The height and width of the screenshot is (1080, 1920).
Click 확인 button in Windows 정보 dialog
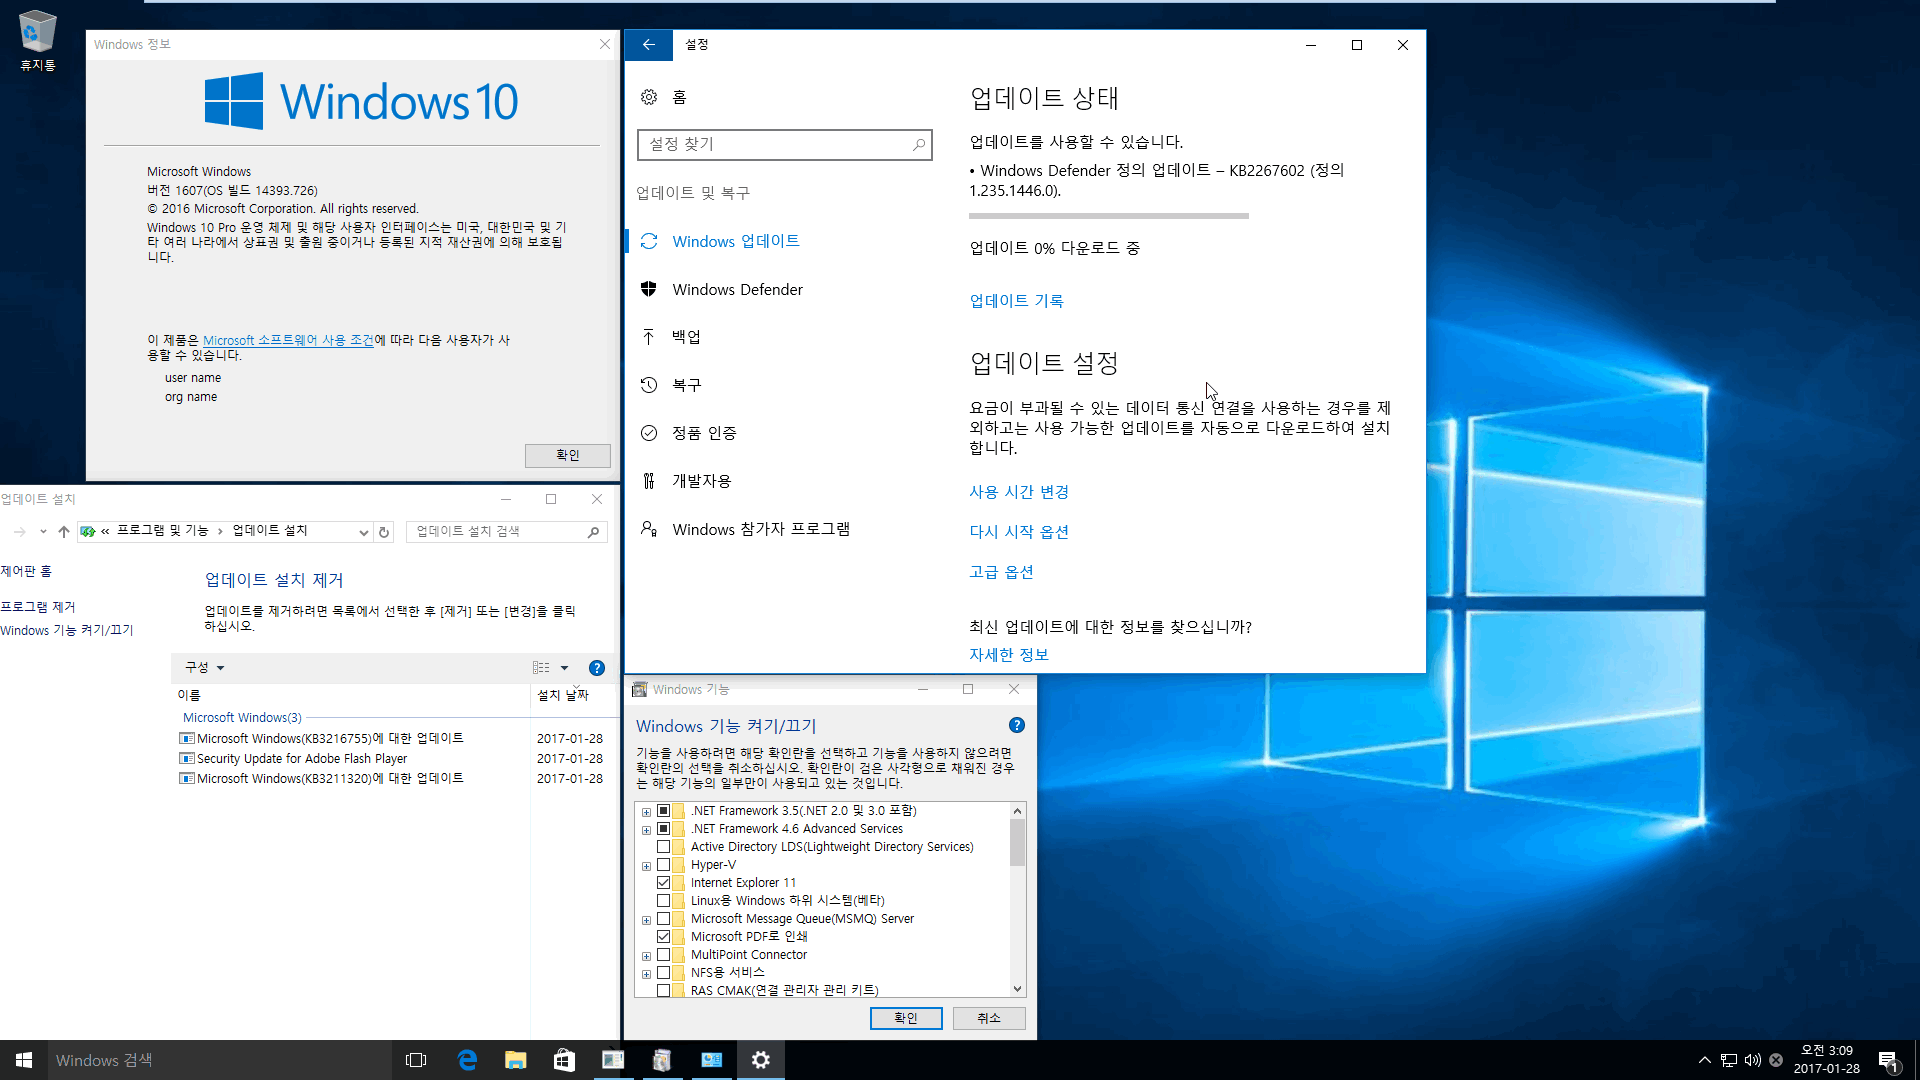(568, 455)
